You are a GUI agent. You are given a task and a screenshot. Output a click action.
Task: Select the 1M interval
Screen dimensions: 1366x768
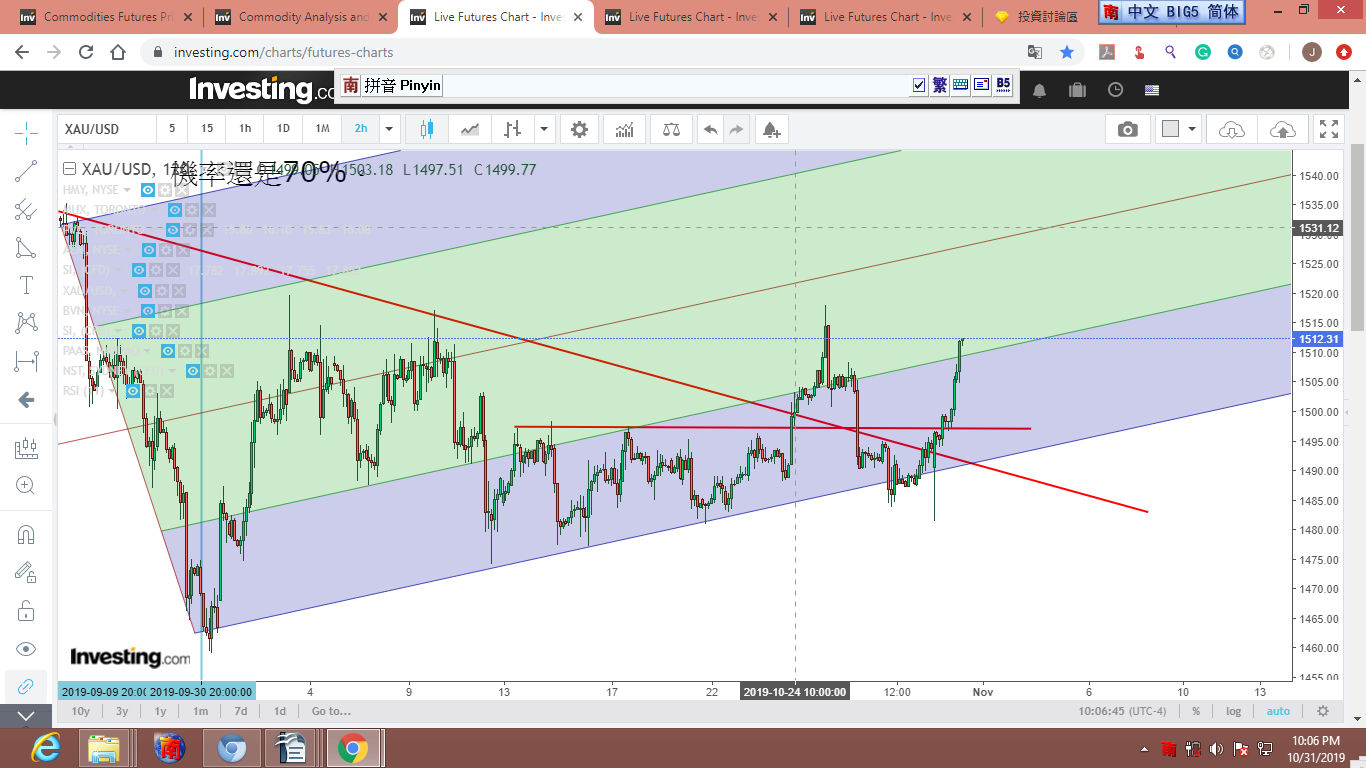tap(322, 129)
